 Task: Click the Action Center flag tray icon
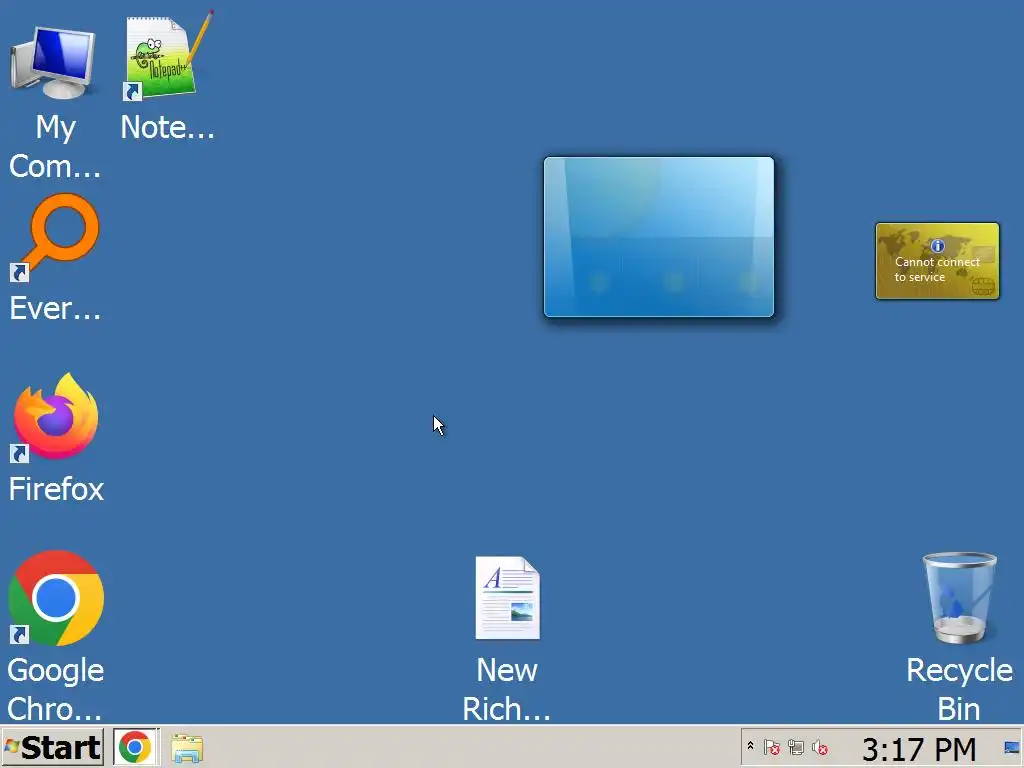(x=771, y=747)
